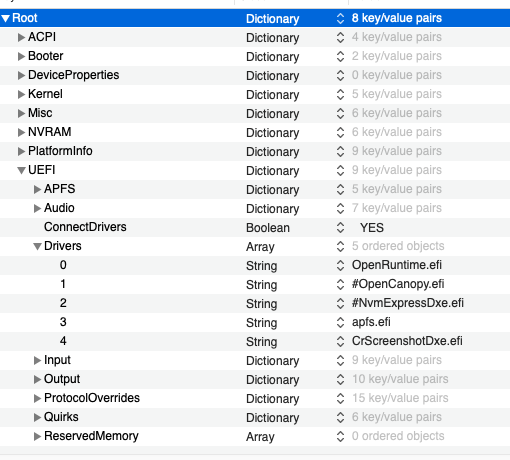Screen dimensions: 510x460
Task: Open type stepper for #NvmExpressDxe.efi row
Action: click(x=340, y=303)
